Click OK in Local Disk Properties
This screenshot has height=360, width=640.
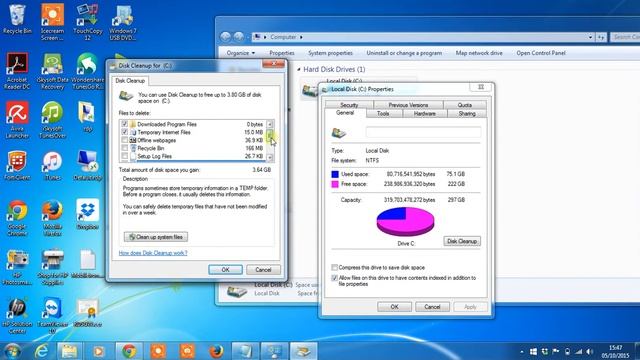[x=394, y=307]
